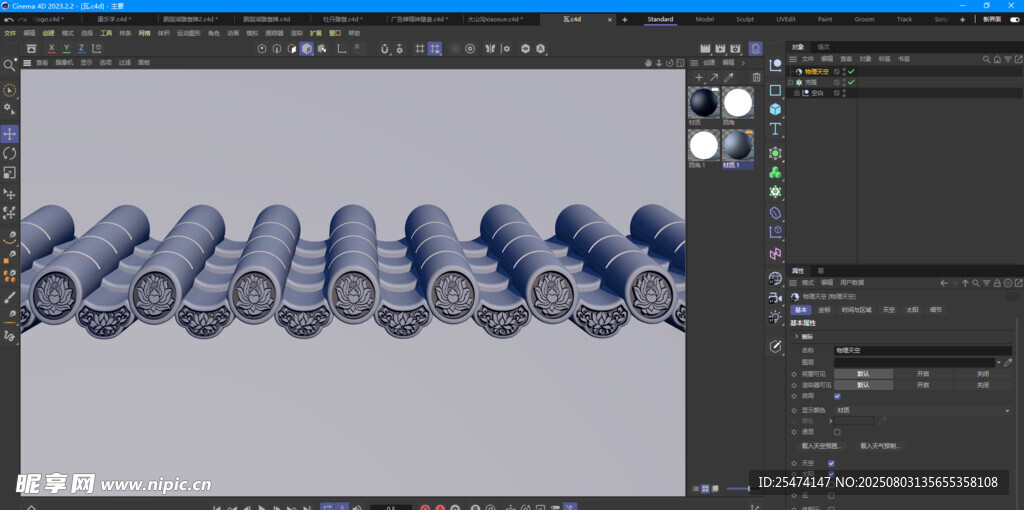Add a Cube primitive from the object palette
This screenshot has width=1024, height=510.
tap(775, 109)
